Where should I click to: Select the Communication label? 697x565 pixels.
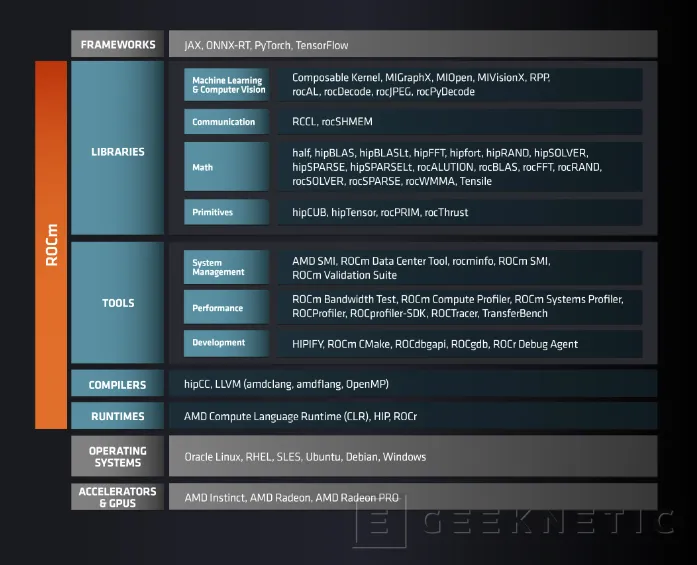coord(227,121)
